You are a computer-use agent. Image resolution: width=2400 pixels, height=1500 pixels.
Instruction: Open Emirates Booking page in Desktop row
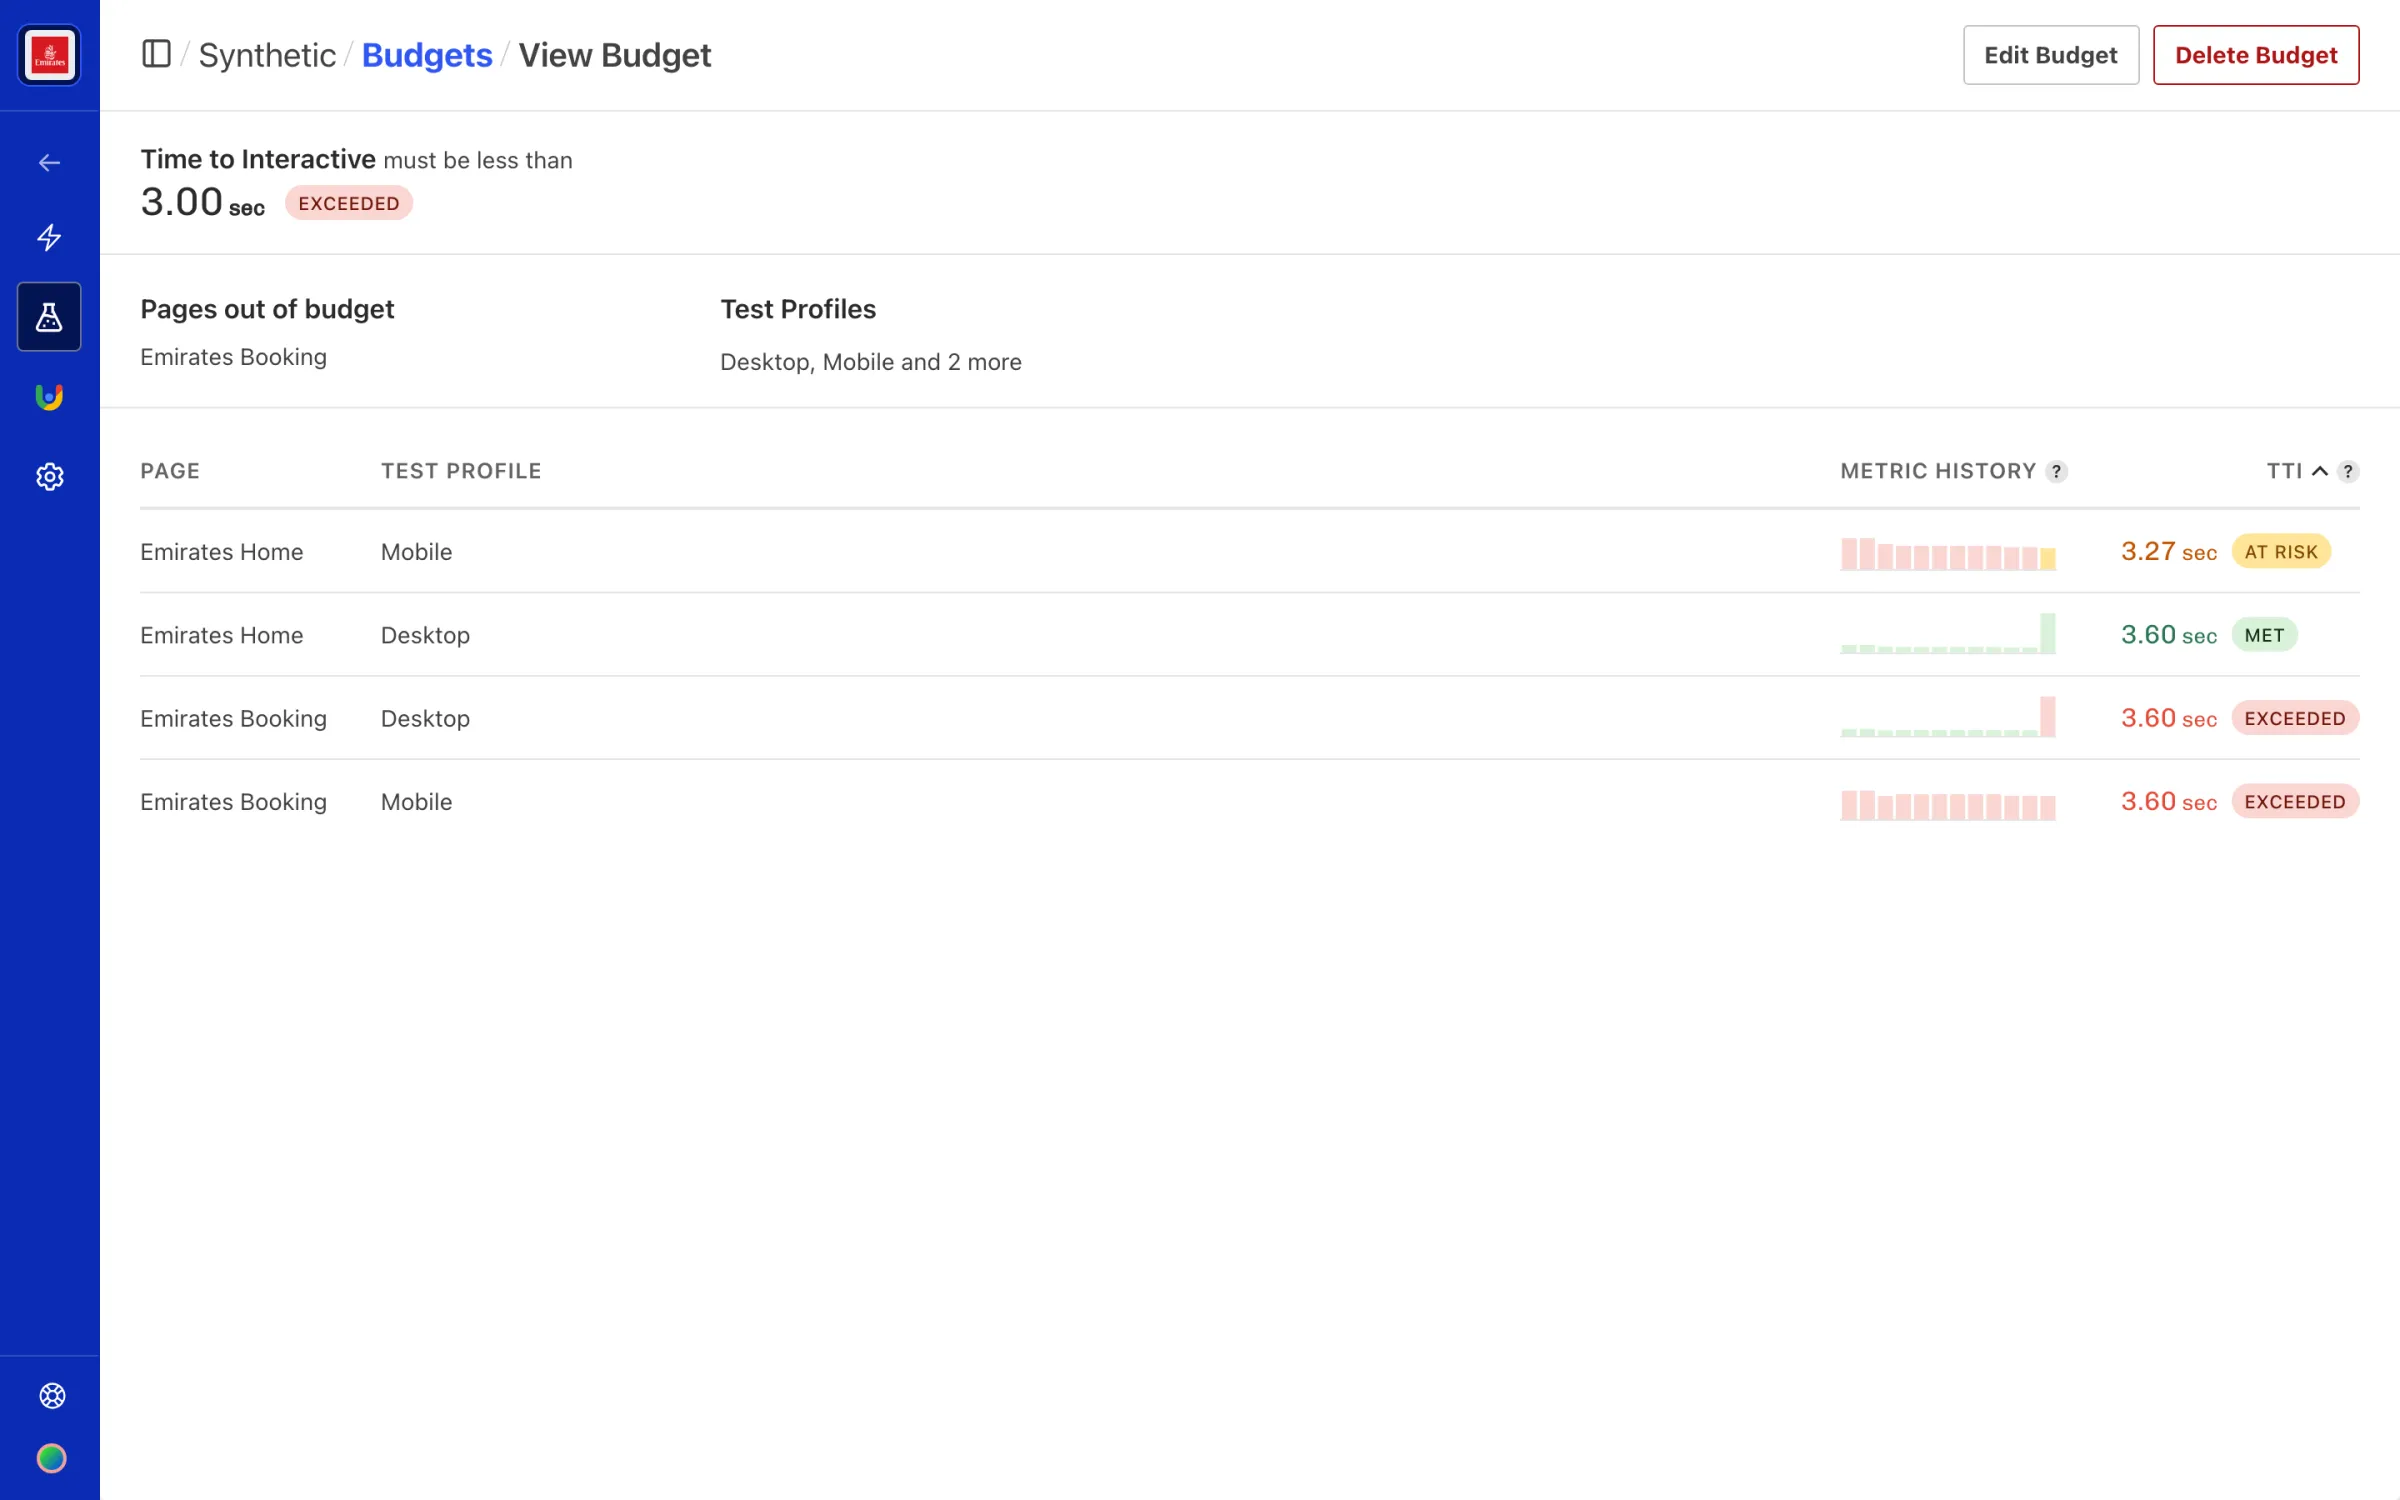point(233,718)
